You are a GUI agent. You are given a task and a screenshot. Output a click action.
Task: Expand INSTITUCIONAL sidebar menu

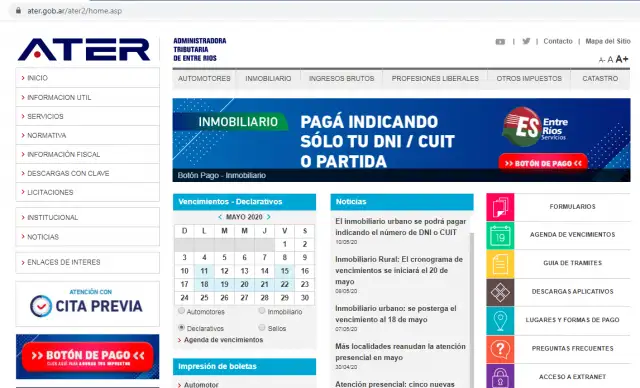[87, 217]
